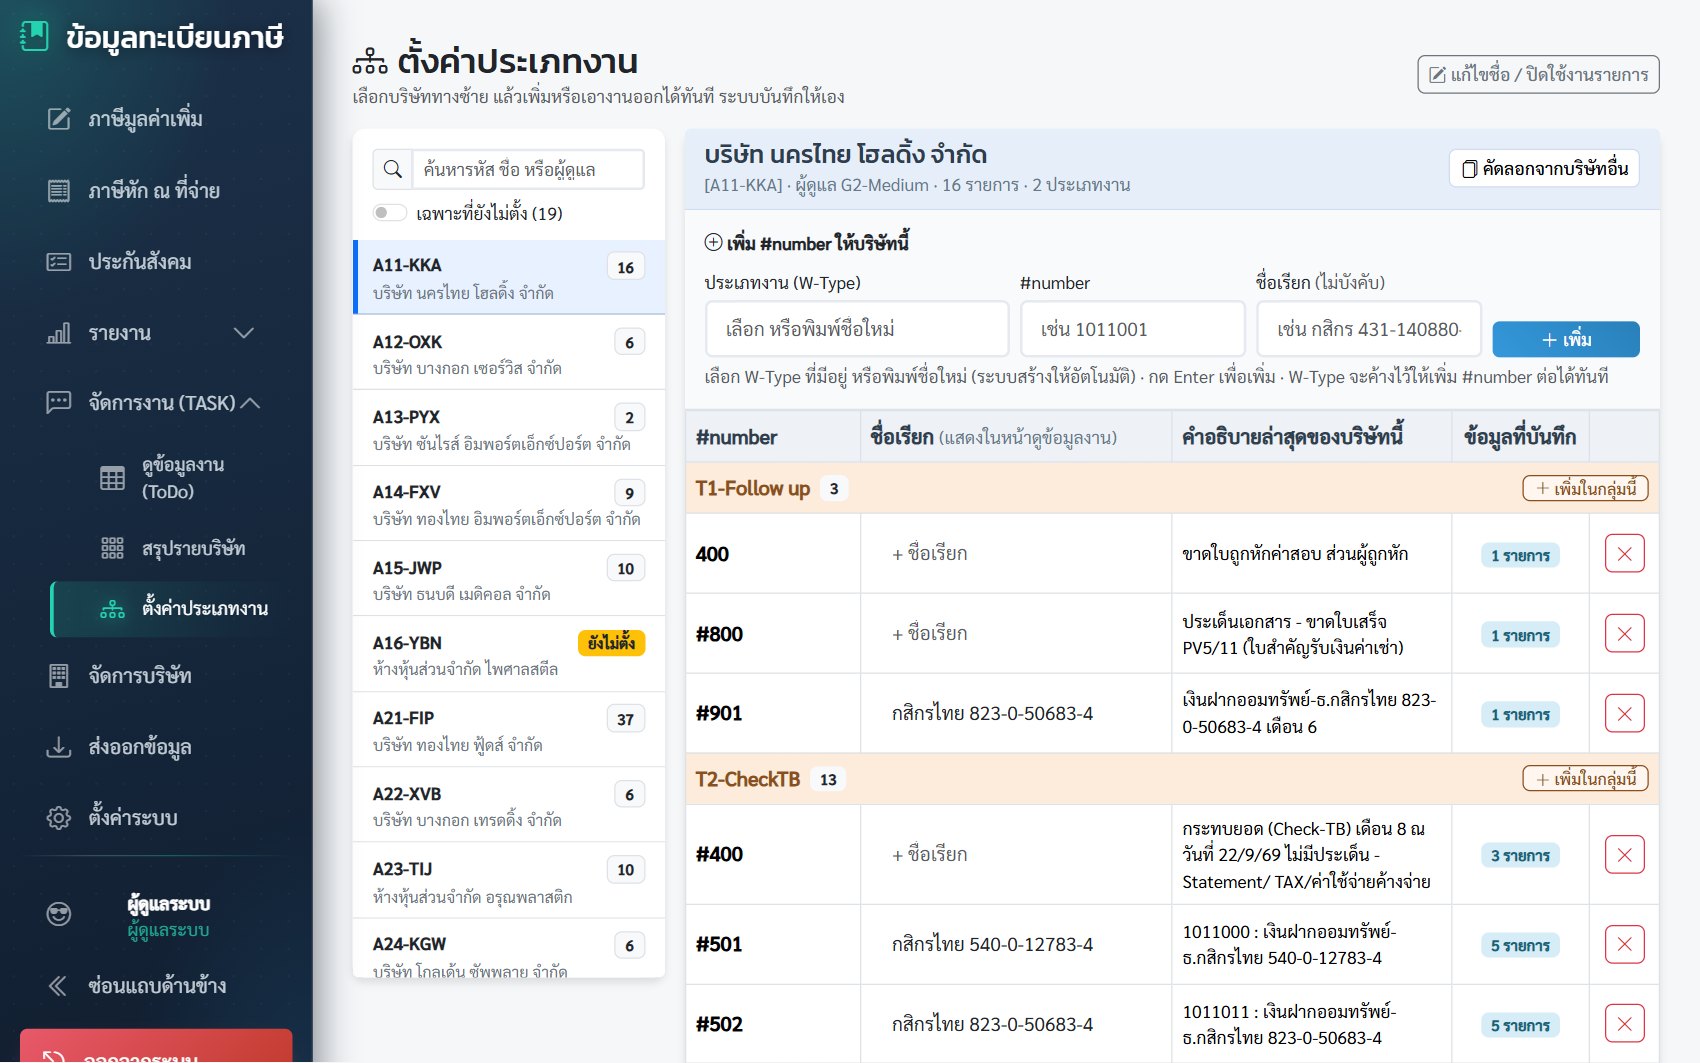Open ภาษีหัก ณ ที่จ่าย menu item

(154, 190)
